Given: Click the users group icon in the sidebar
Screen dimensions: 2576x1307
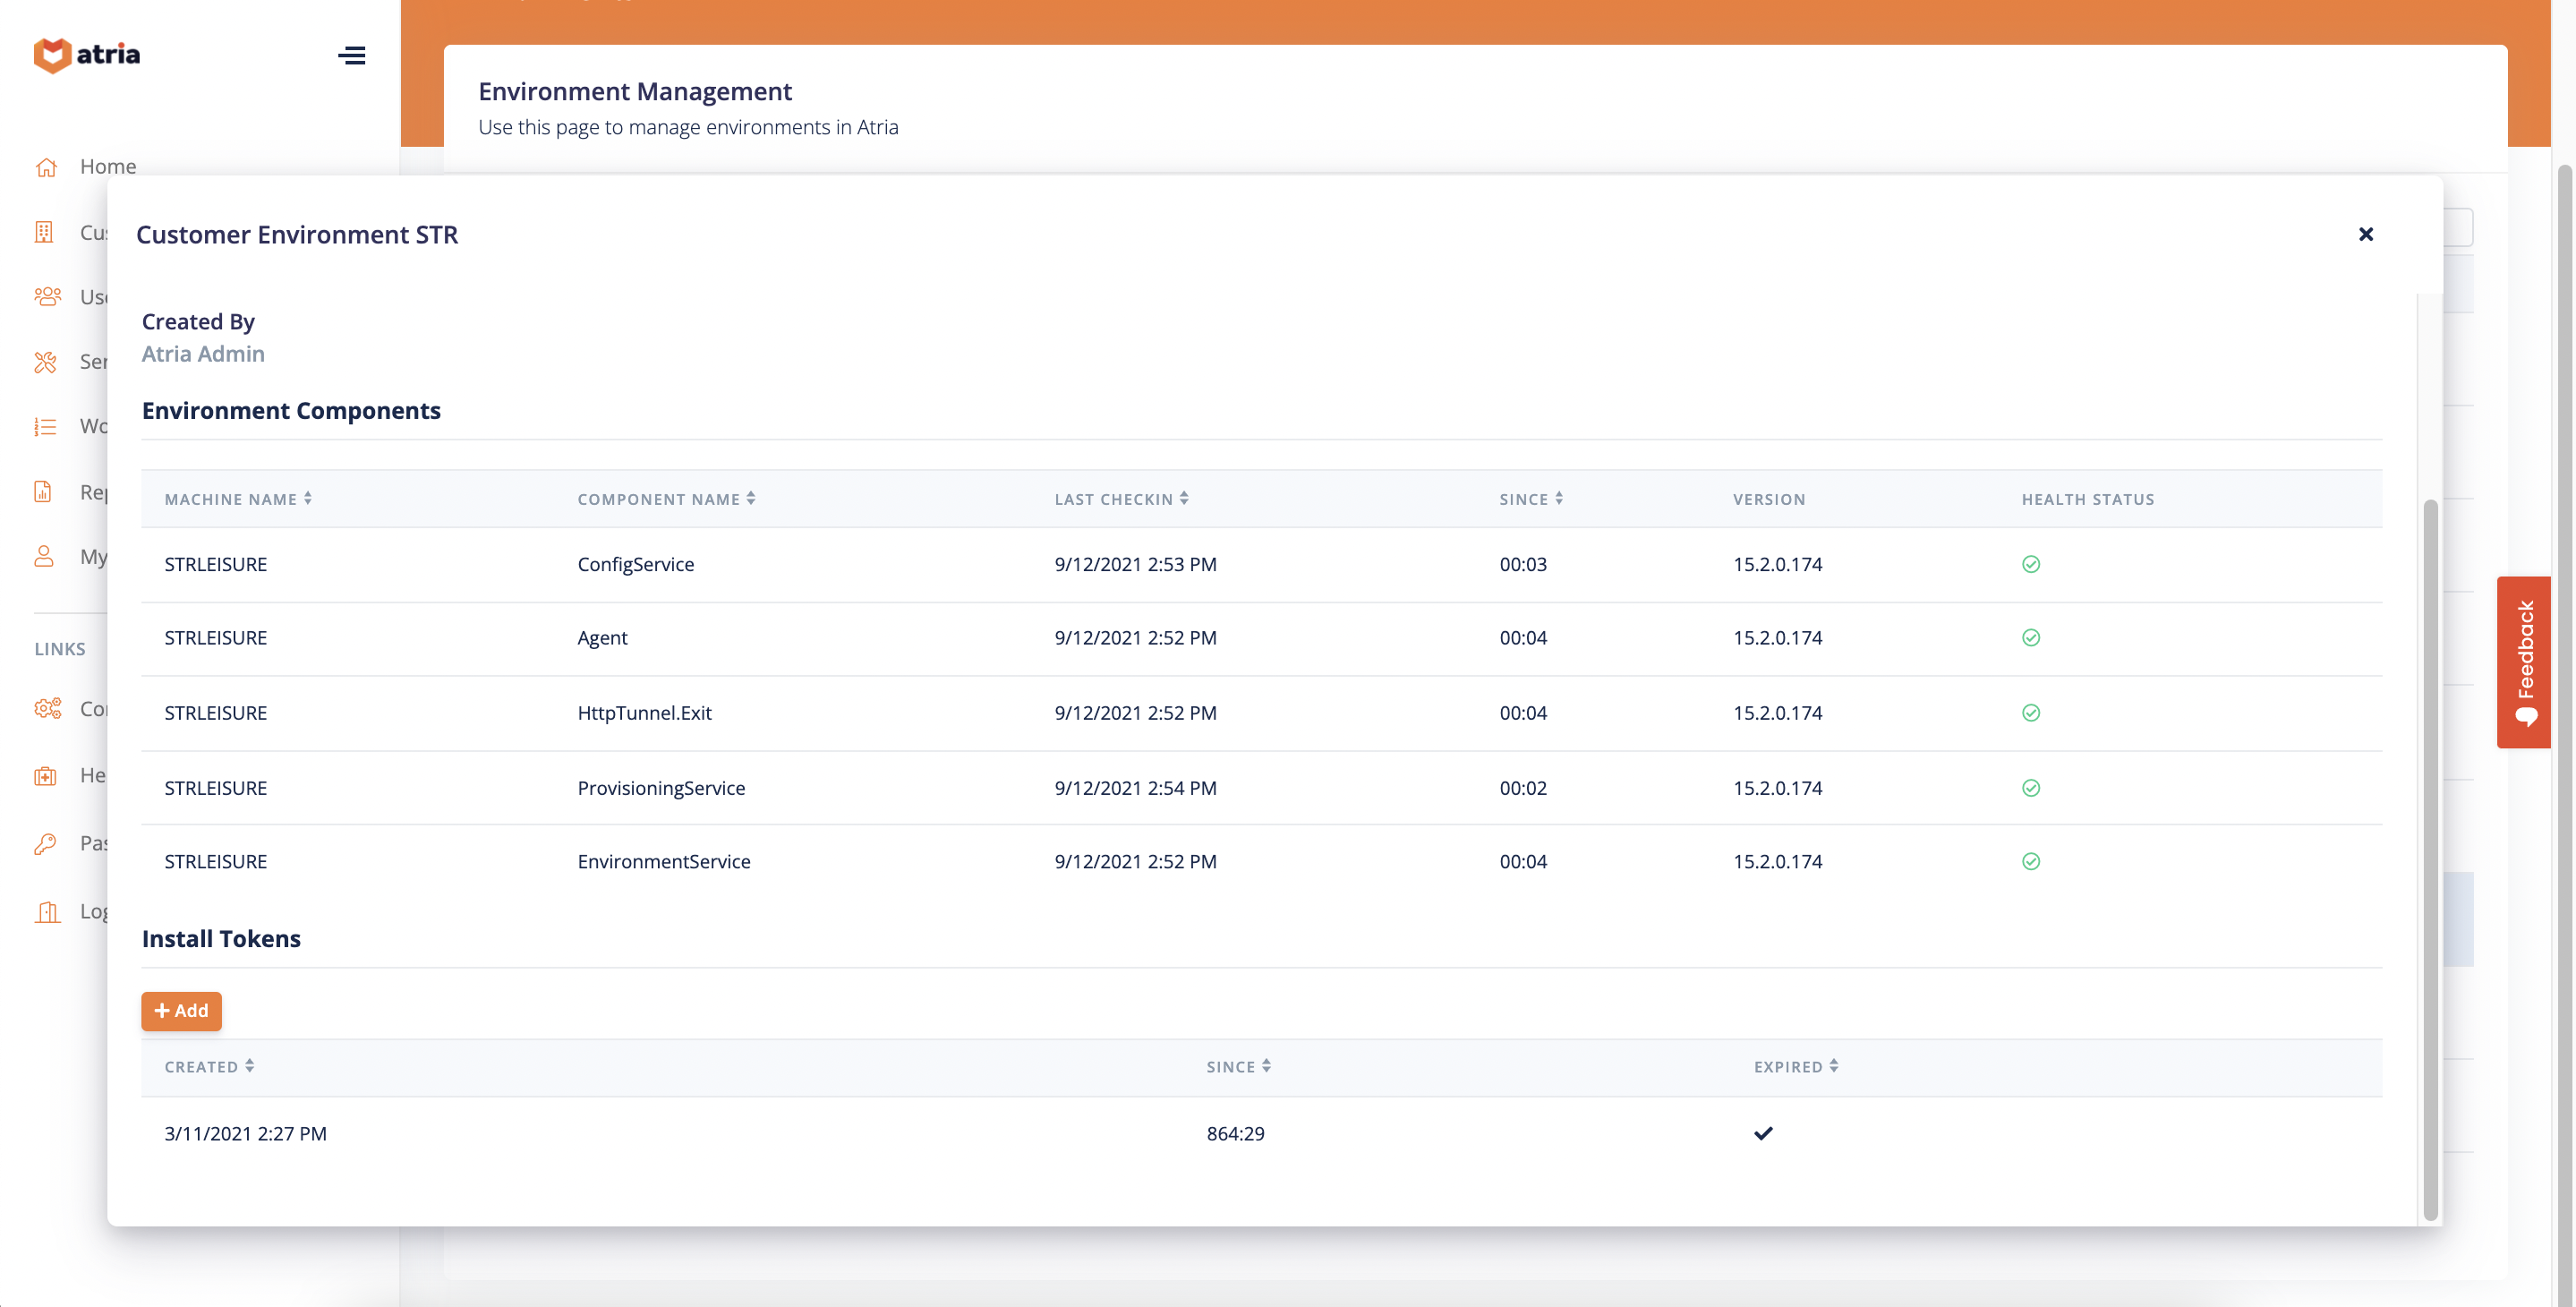Looking at the screenshot, I should click(x=47, y=297).
